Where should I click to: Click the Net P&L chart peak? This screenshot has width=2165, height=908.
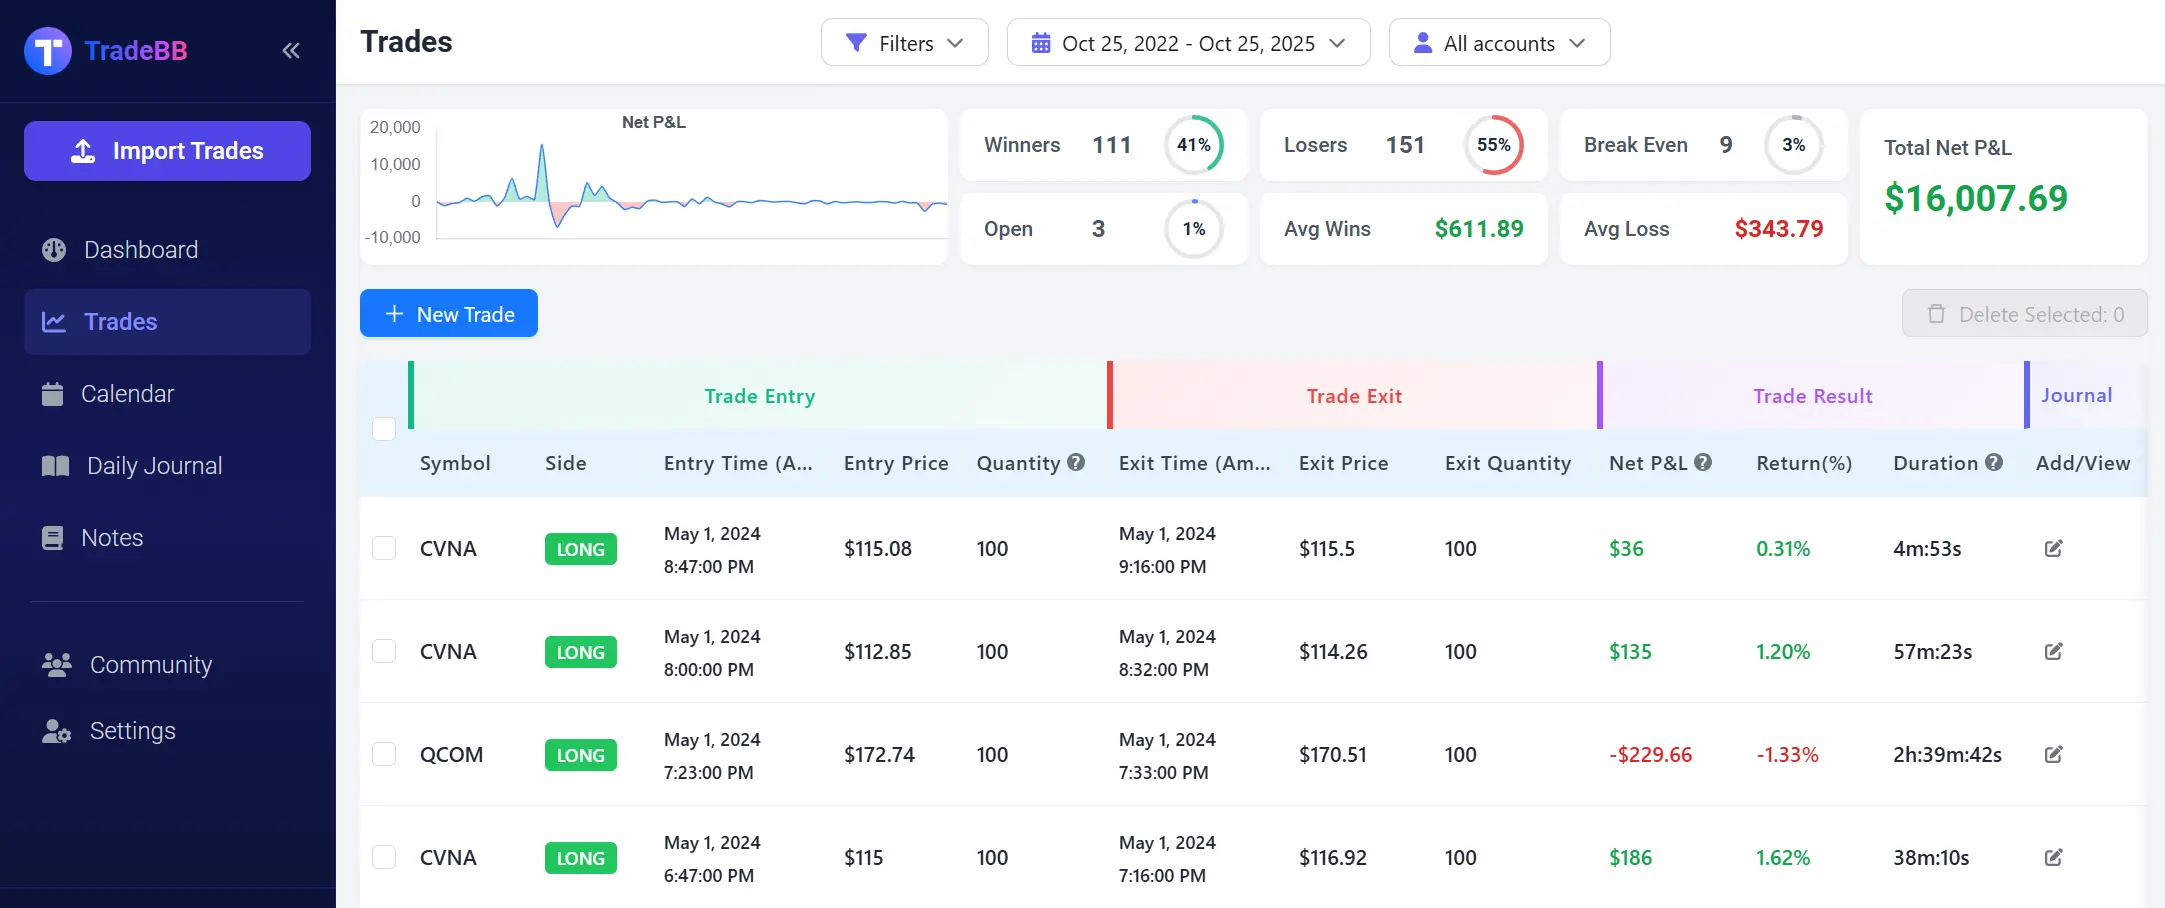(542, 147)
